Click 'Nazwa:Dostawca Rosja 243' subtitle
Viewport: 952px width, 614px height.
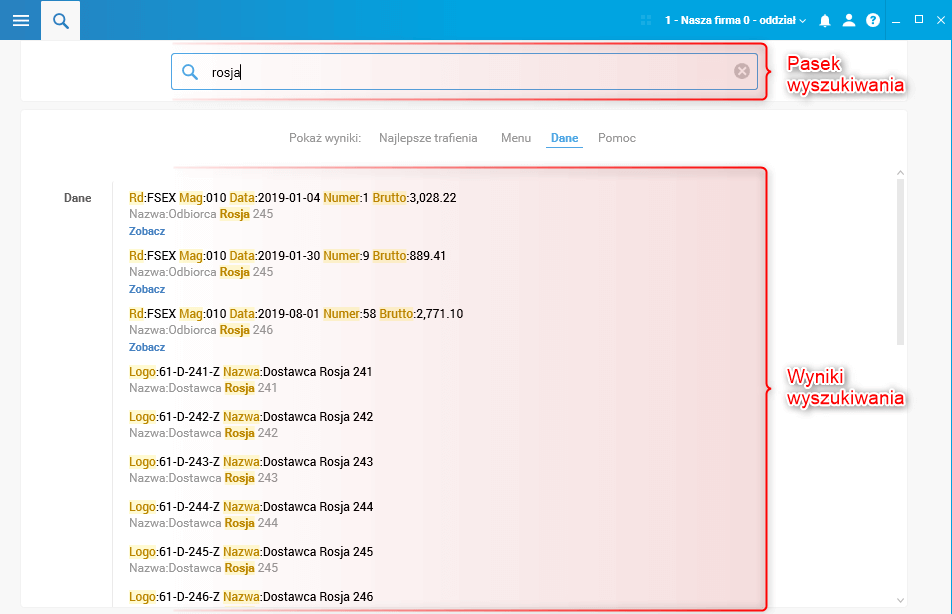point(203,478)
